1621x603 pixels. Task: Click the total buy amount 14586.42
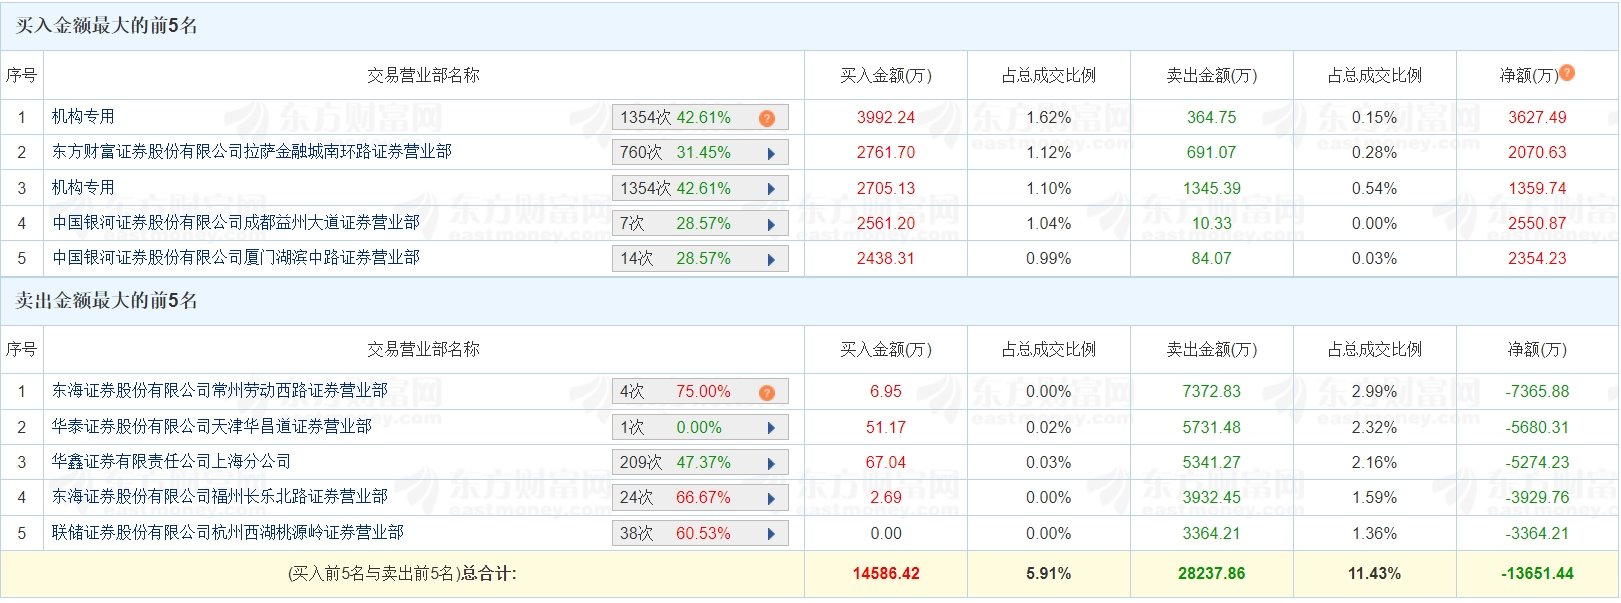(x=886, y=573)
